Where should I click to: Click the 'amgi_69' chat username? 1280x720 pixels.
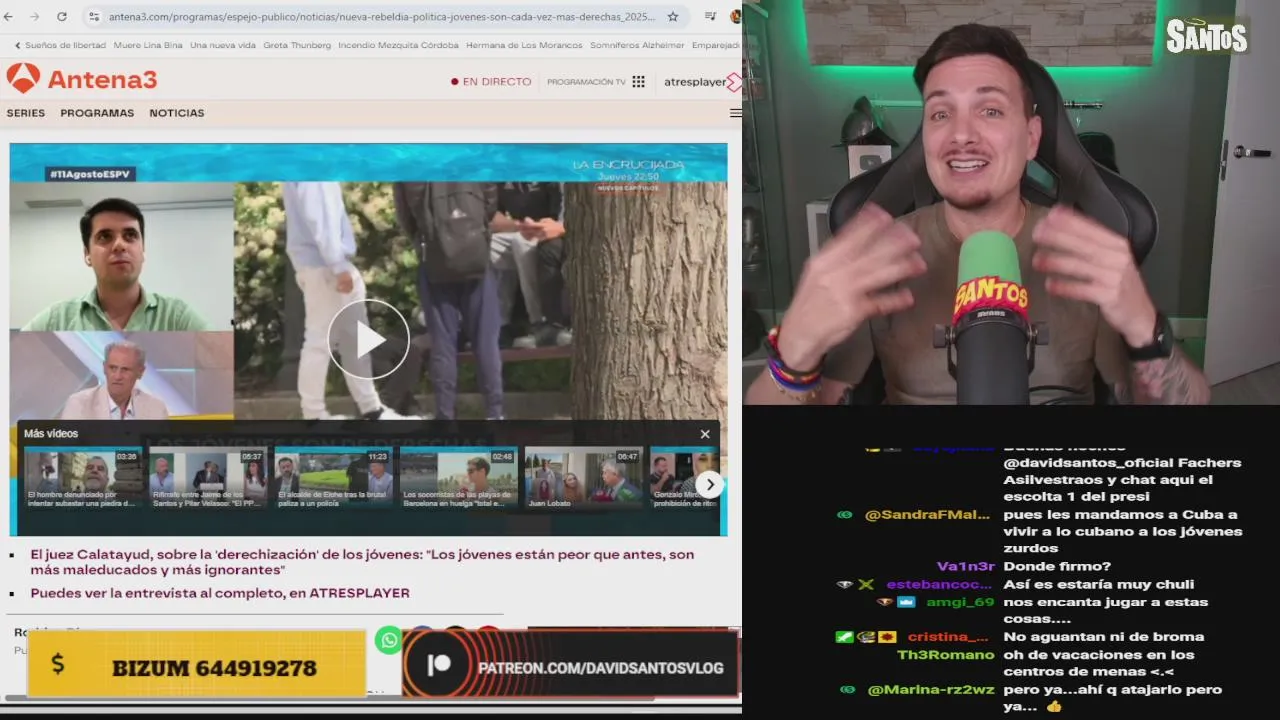[x=960, y=602]
